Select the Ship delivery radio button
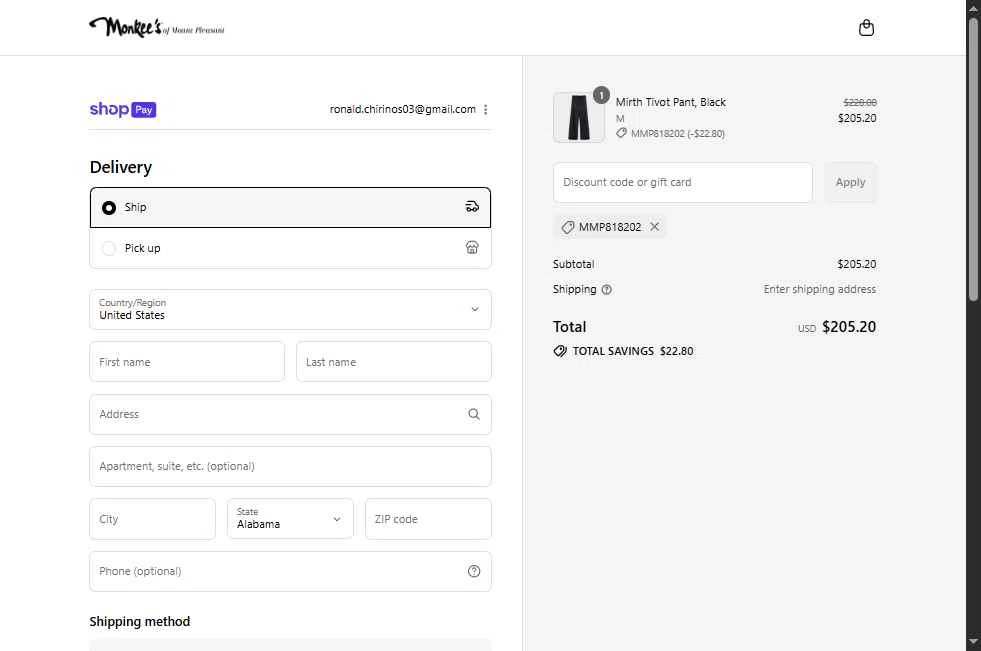This screenshot has width=981, height=651. coord(109,208)
